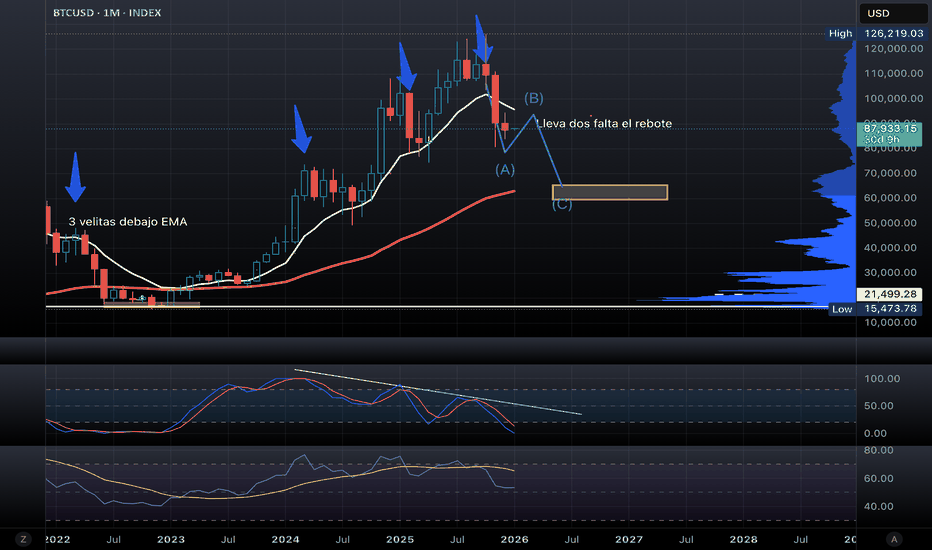Select the blue arrow above the 2022 candles
The height and width of the screenshot is (550, 932).
(x=75, y=179)
